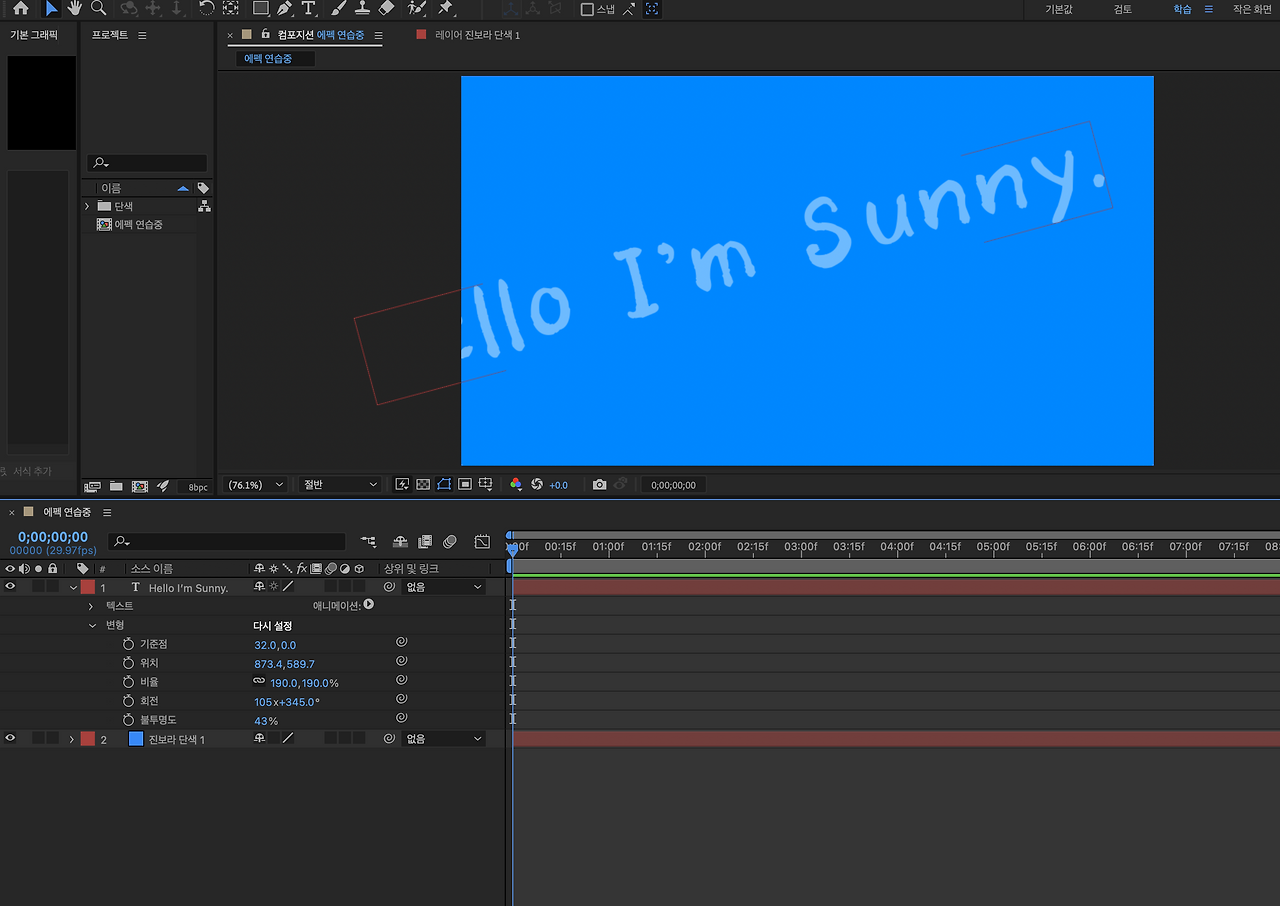Open the 76.1% magnification dropdown
The width and height of the screenshot is (1280, 906).
[256, 485]
